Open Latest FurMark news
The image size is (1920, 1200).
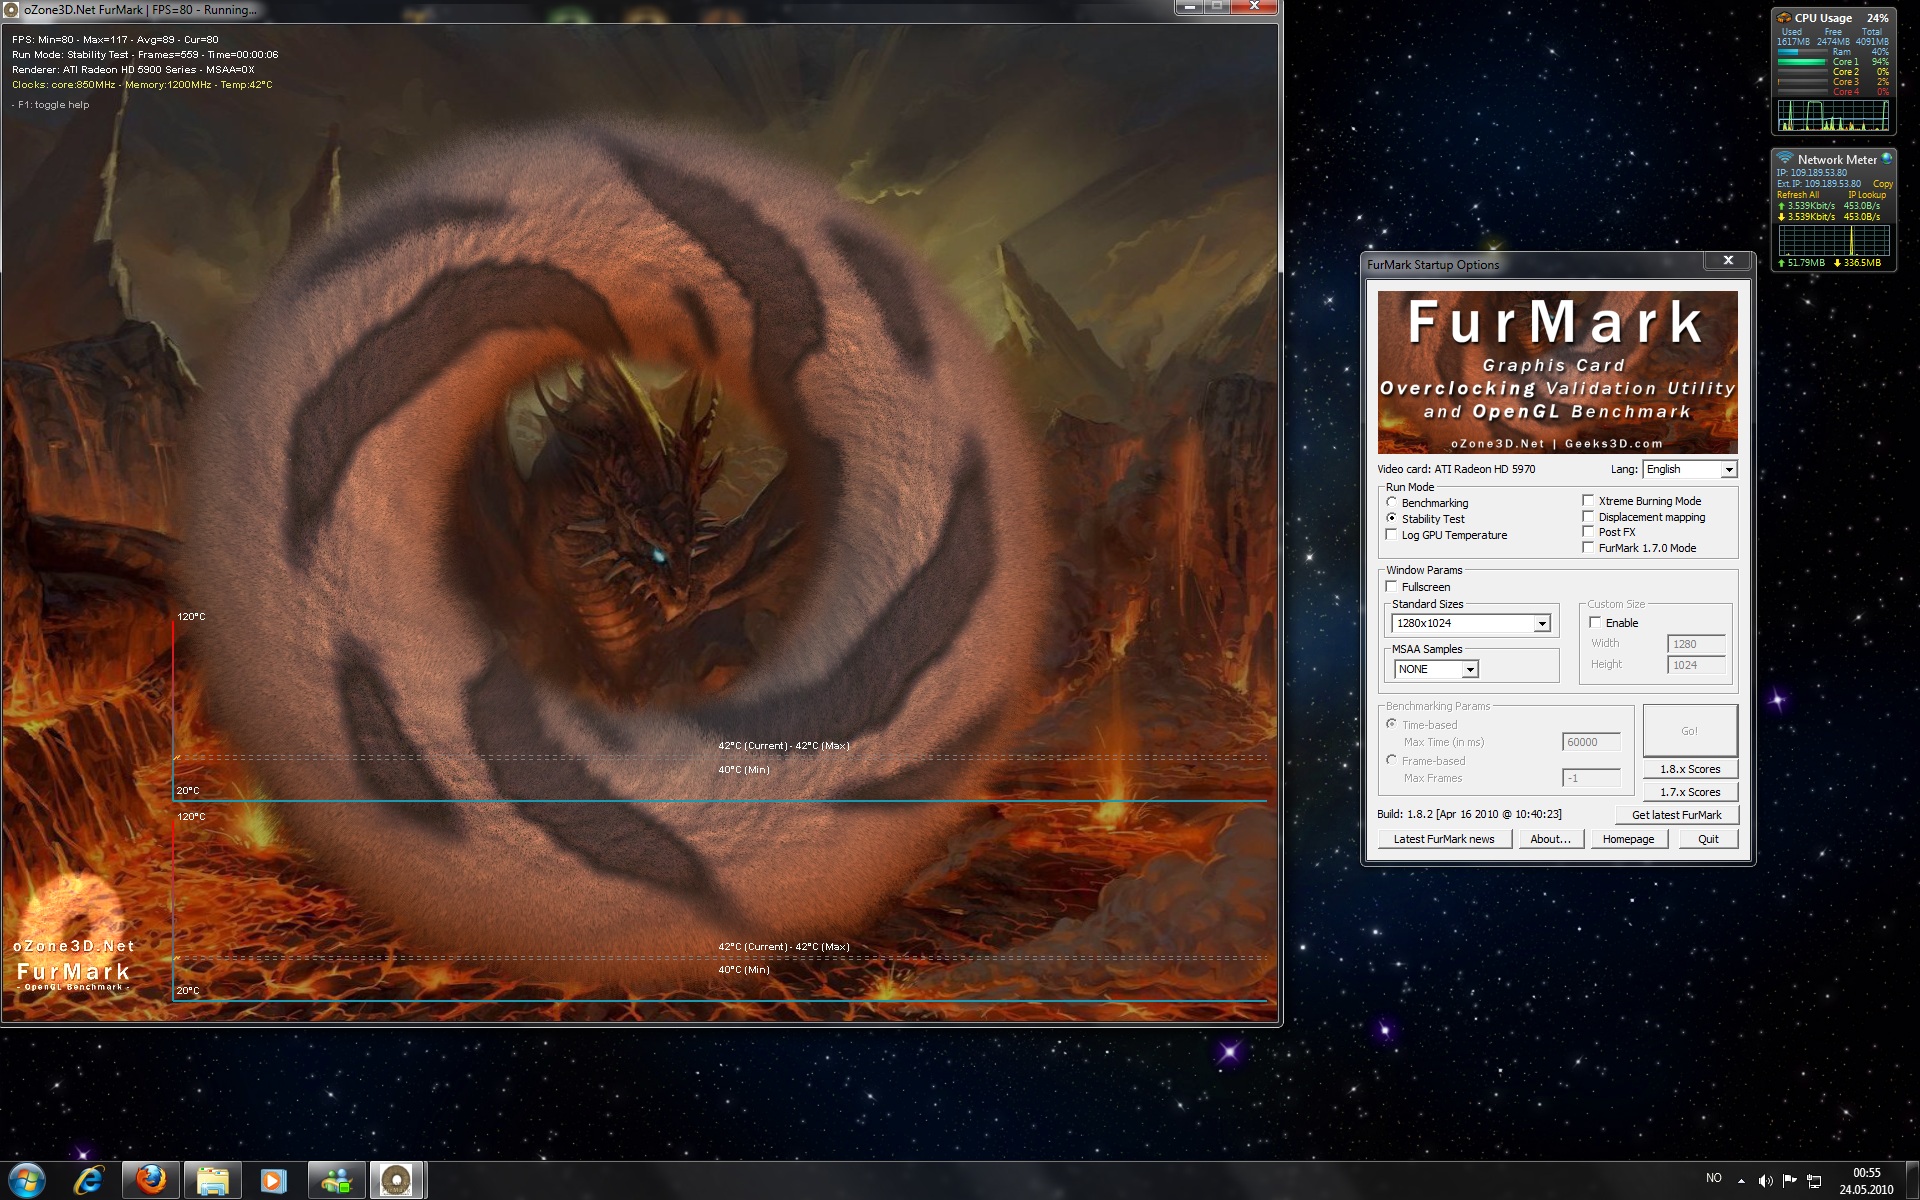(x=1444, y=839)
